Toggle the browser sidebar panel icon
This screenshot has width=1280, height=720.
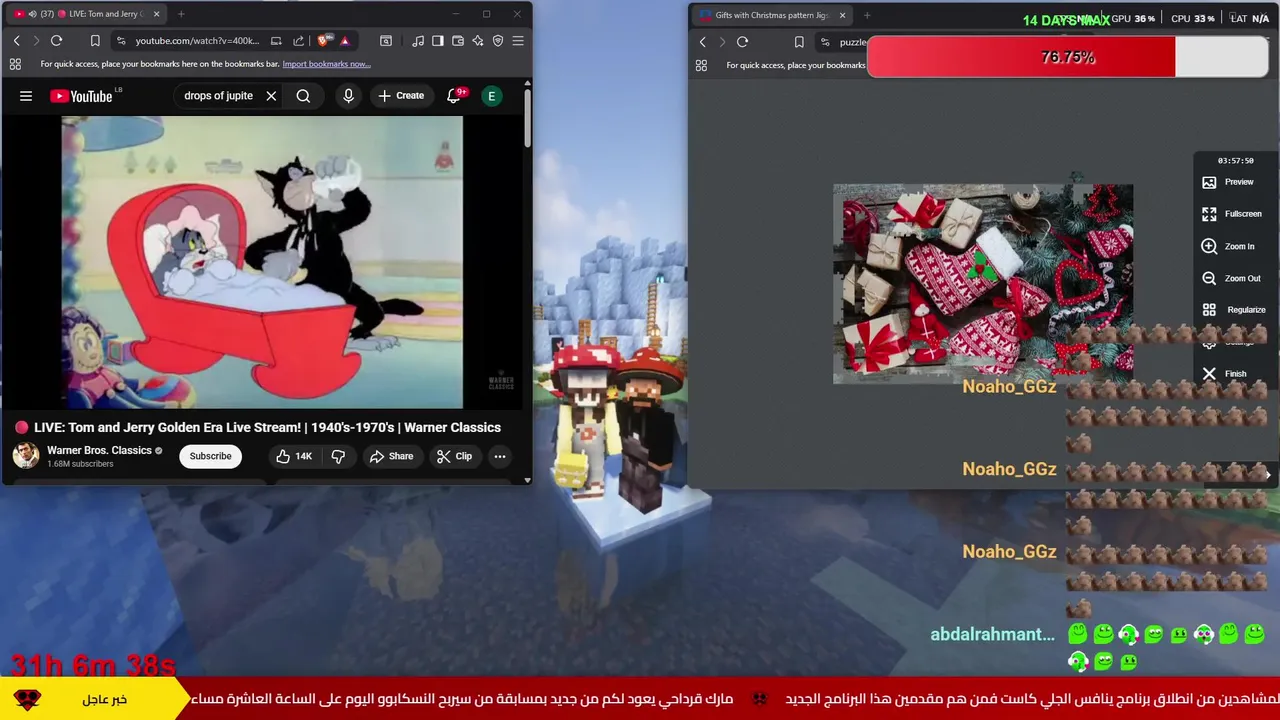point(438,41)
